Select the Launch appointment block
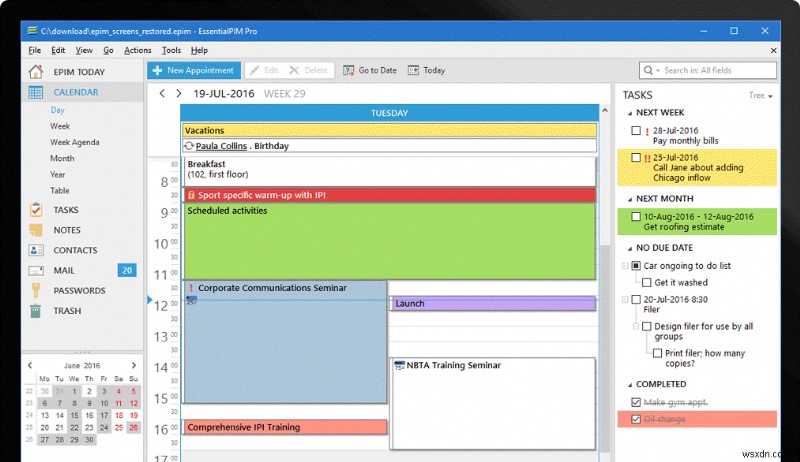 pos(493,303)
